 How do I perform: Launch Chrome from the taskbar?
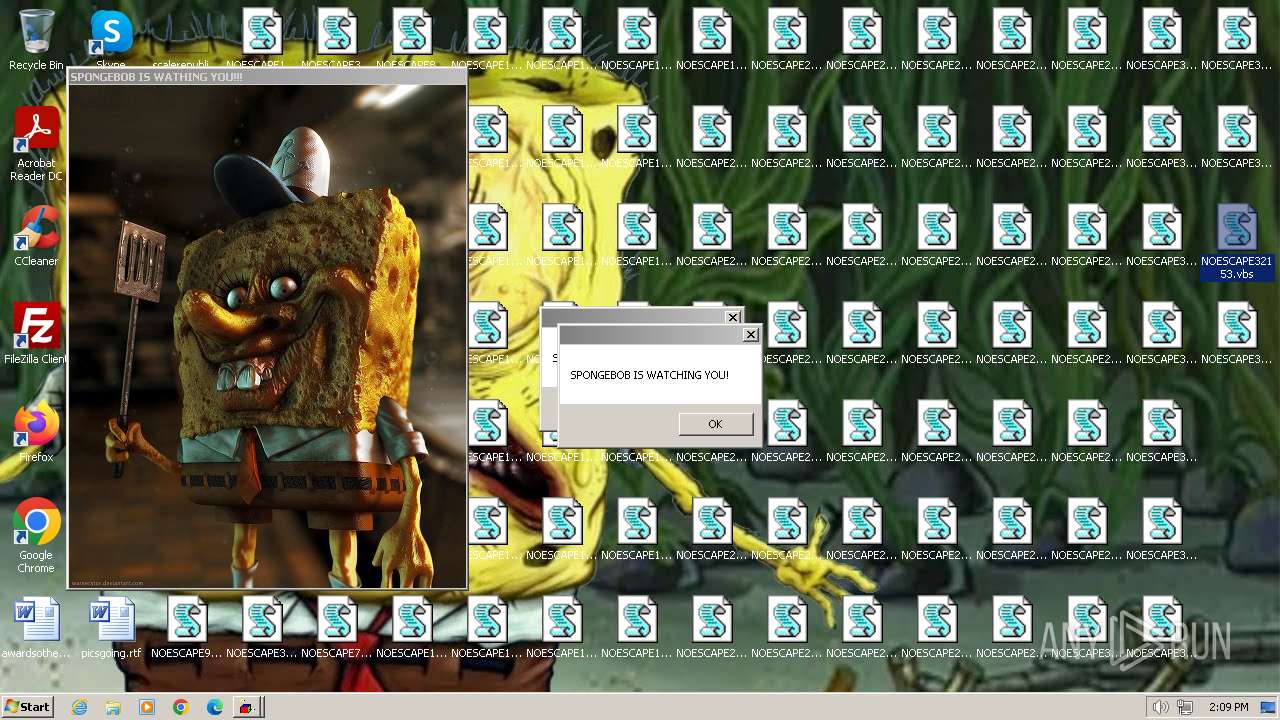181,707
